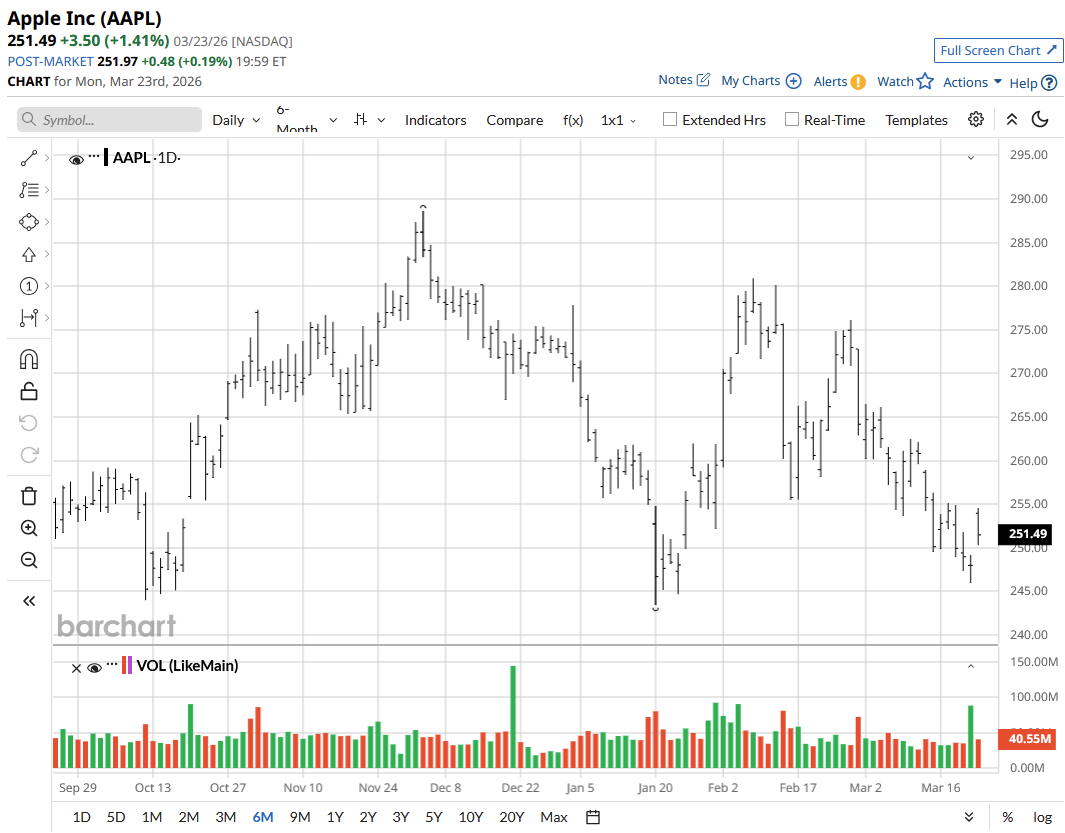Open the 6-Month period dropdown
Screen dimensions: 1065x833
pos(306,120)
